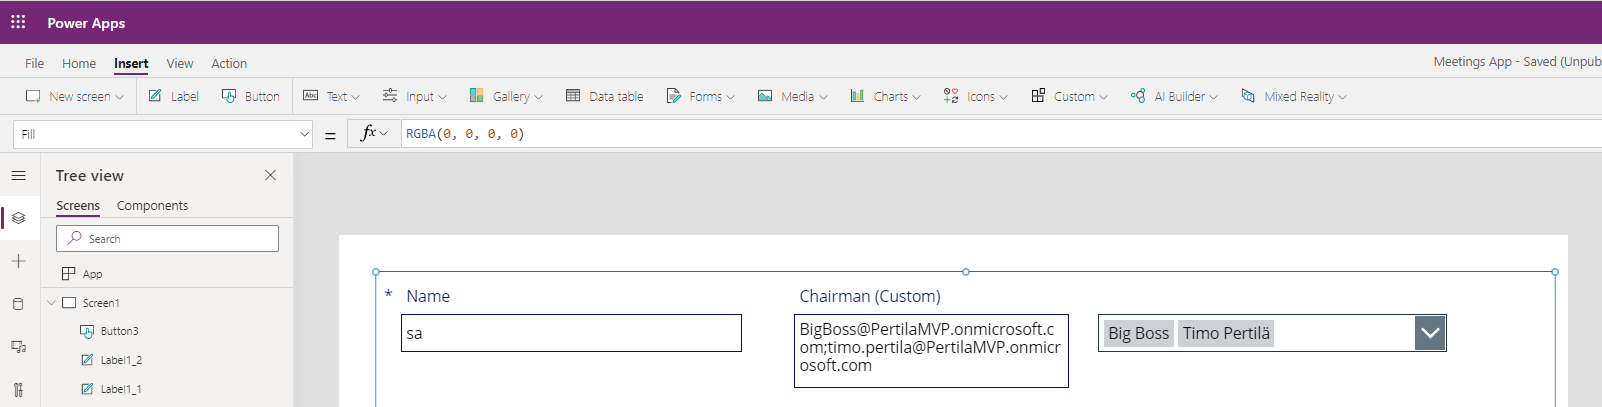Open the File menu
This screenshot has height=407, width=1602.
pos(34,63)
